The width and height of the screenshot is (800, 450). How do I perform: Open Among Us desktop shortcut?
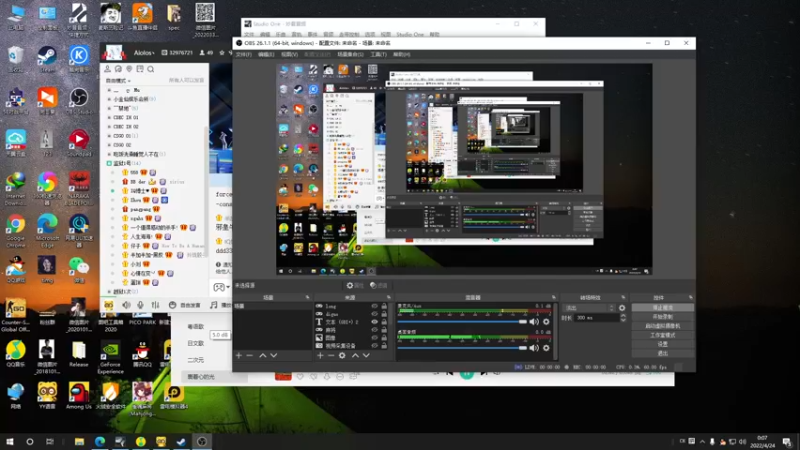[x=79, y=396]
